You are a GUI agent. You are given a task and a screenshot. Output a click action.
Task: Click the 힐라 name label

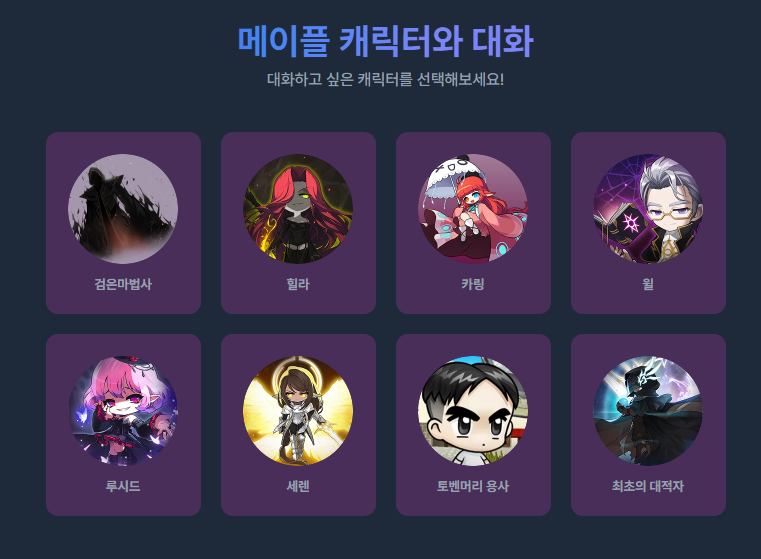pyautogui.click(x=298, y=284)
